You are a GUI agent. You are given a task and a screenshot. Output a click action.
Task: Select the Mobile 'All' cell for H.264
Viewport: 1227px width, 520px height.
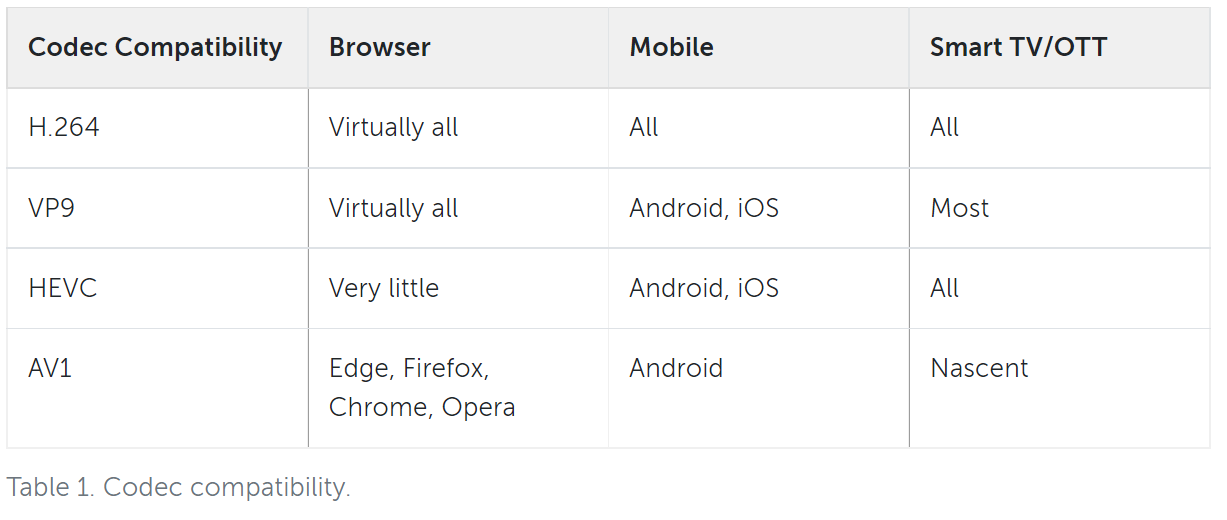click(758, 128)
